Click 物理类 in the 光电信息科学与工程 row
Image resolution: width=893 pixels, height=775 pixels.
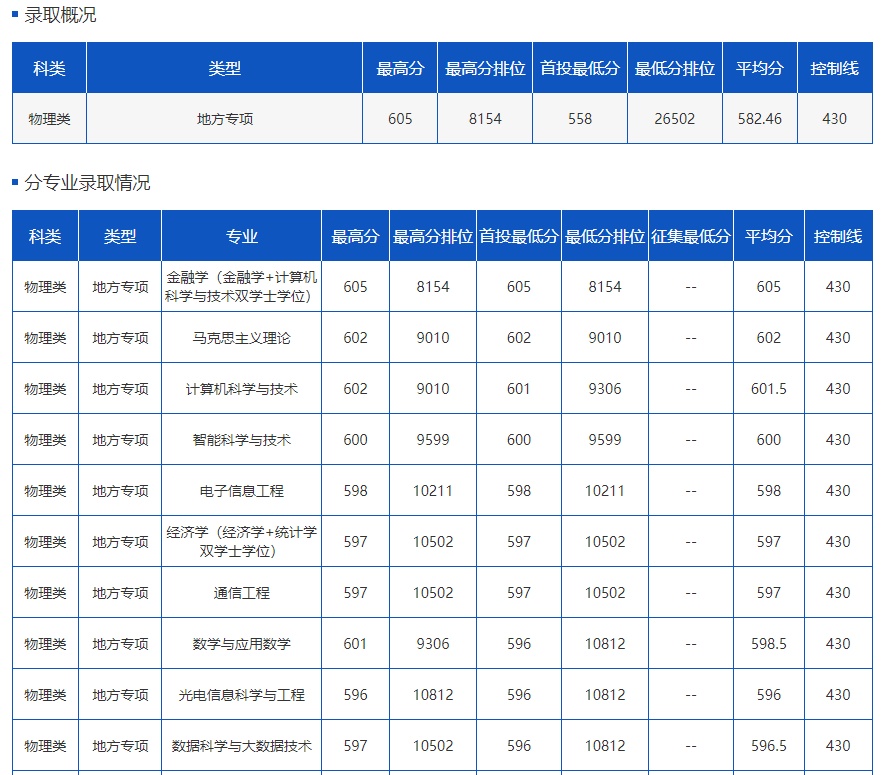click(x=45, y=695)
